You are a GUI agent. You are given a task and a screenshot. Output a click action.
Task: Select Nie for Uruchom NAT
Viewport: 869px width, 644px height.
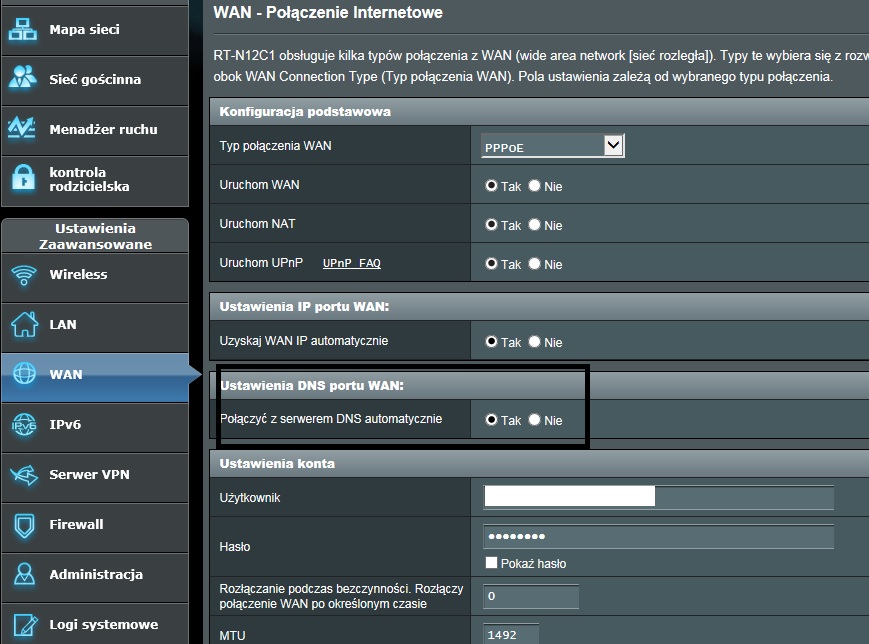tap(534, 224)
